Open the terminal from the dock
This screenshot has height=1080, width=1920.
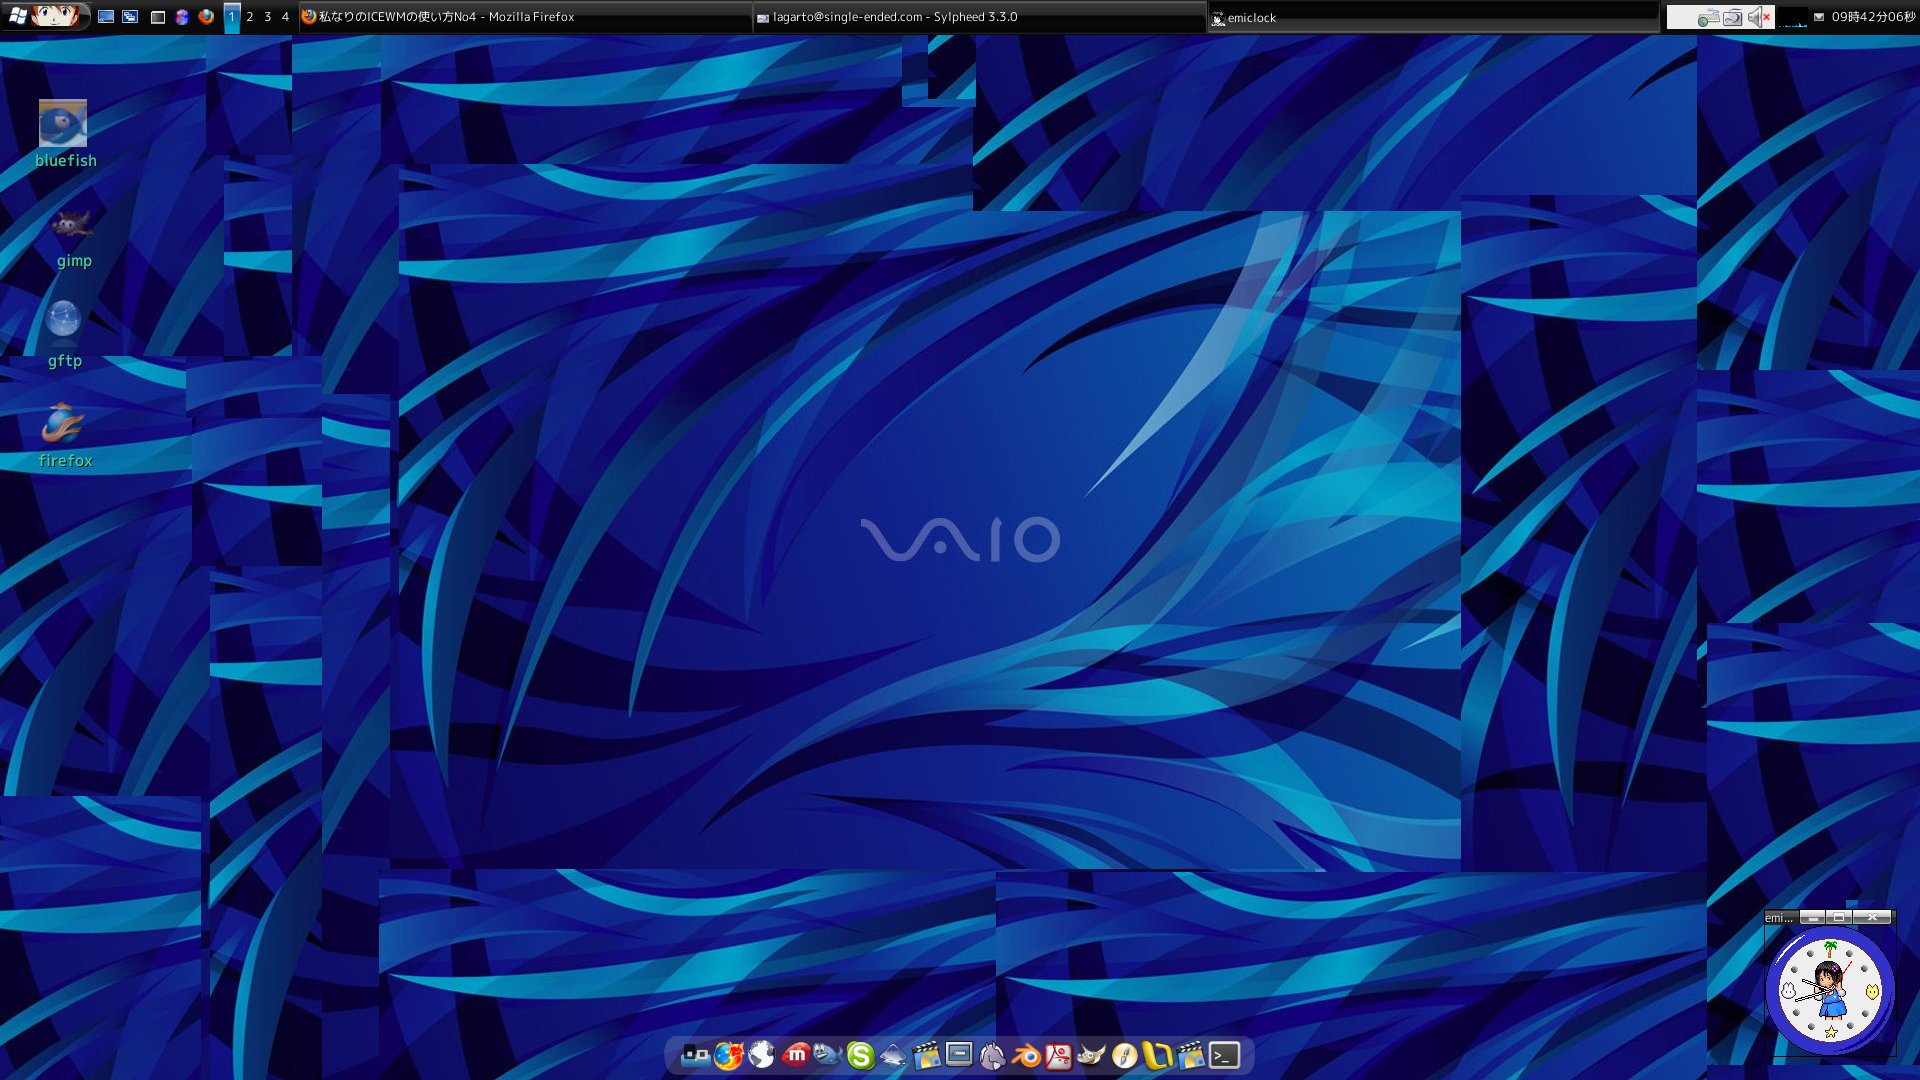(x=1225, y=1057)
